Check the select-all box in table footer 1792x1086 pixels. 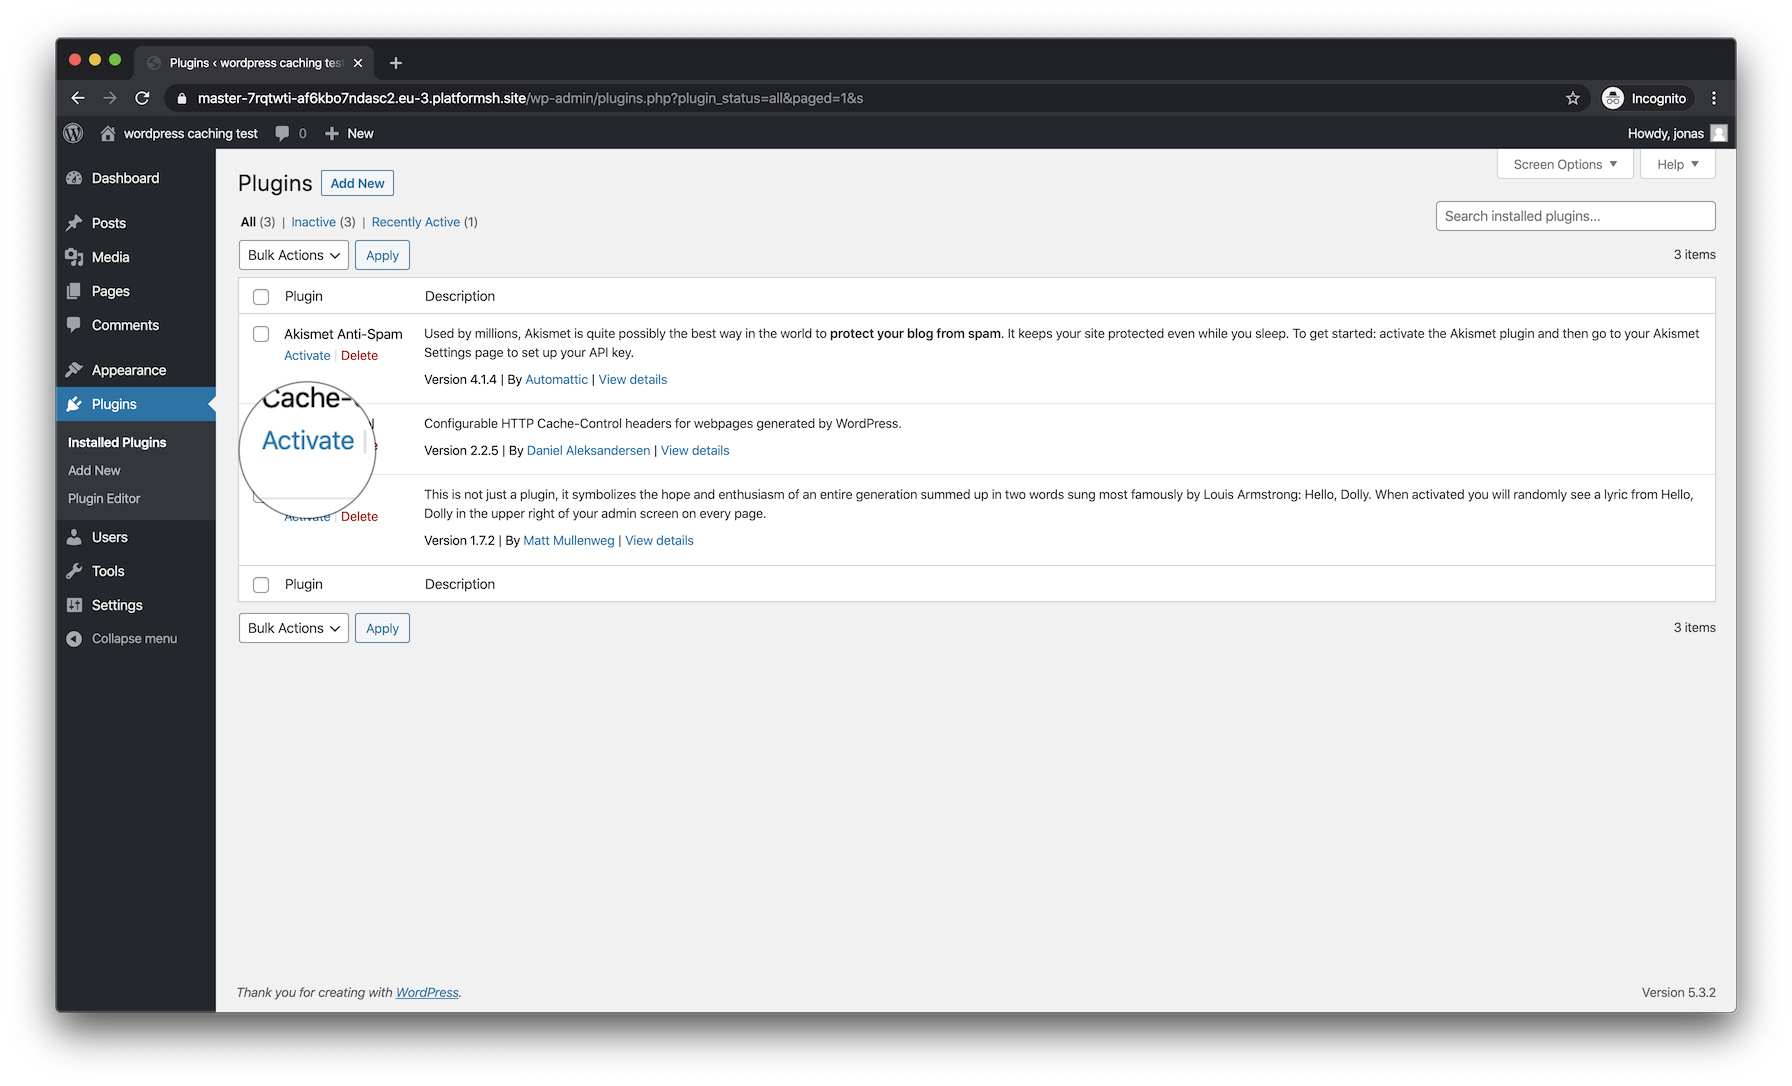point(261,585)
